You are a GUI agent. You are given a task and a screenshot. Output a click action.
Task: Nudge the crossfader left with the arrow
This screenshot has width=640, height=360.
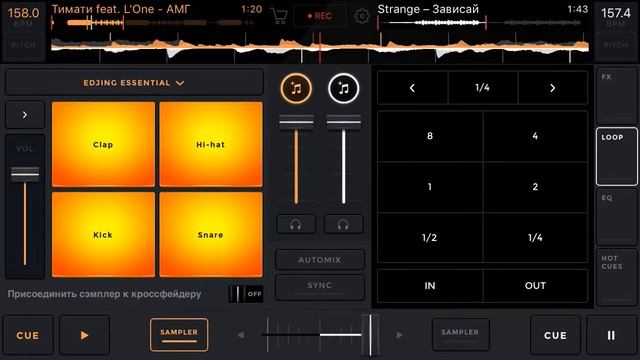[x=241, y=335]
